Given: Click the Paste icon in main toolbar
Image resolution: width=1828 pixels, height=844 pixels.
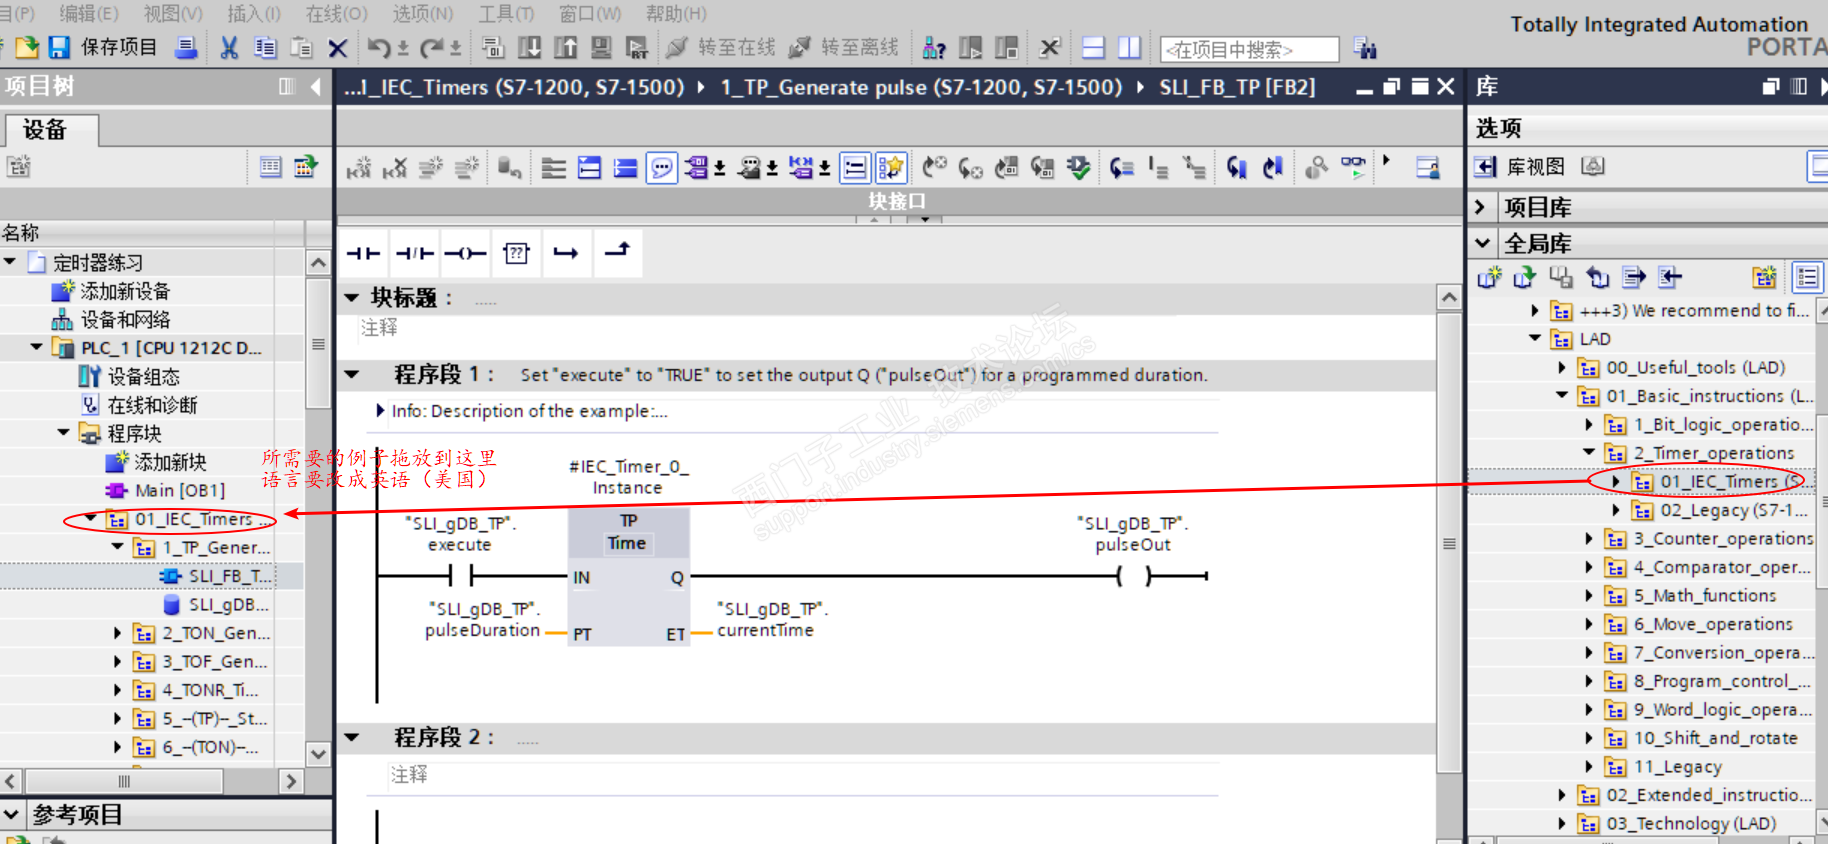Looking at the screenshot, I should [x=301, y=47].
